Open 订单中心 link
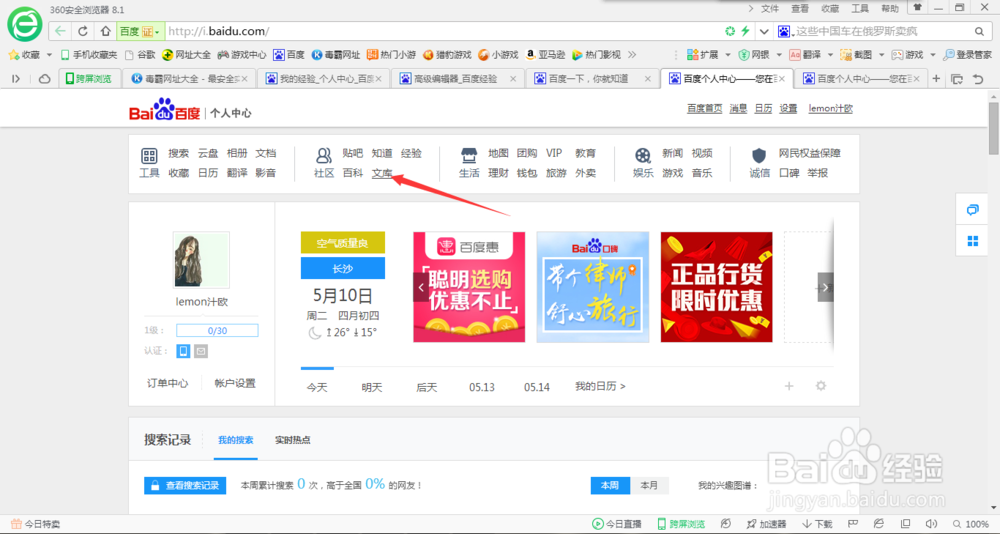 pyautogui.click(x=168, y=383)
